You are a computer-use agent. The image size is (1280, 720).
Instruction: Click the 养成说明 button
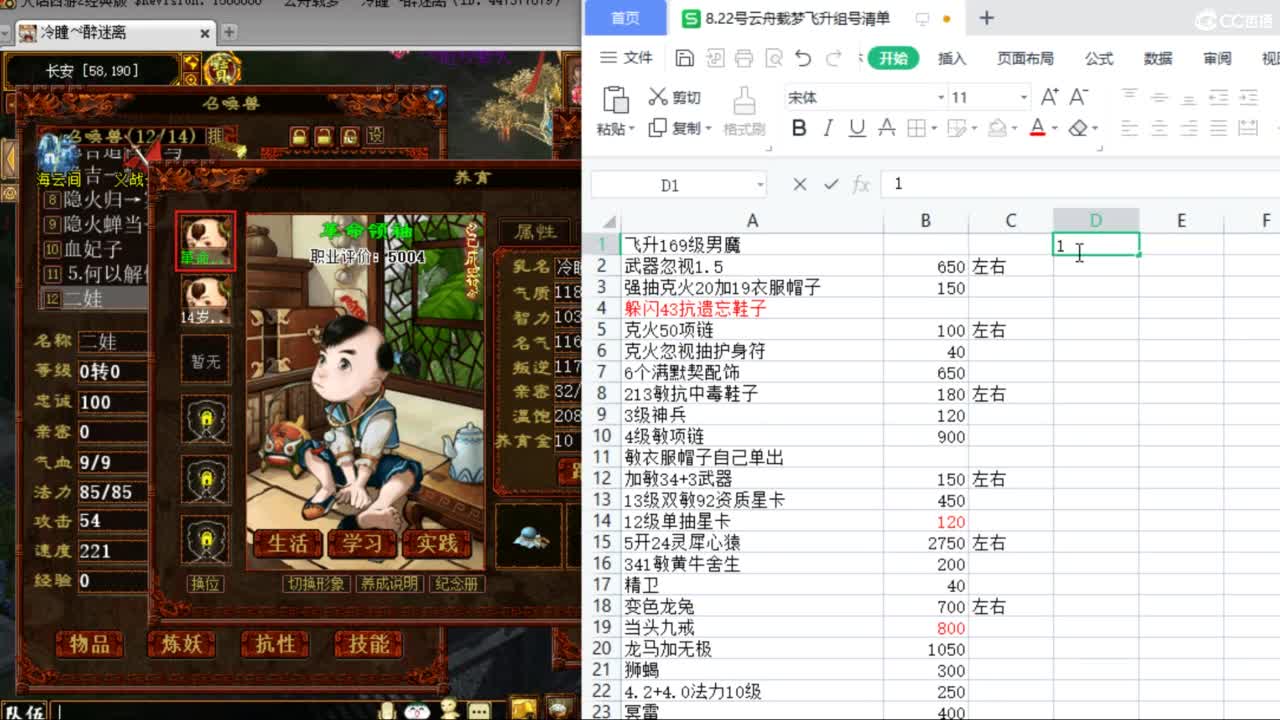(x=390, y=584)
